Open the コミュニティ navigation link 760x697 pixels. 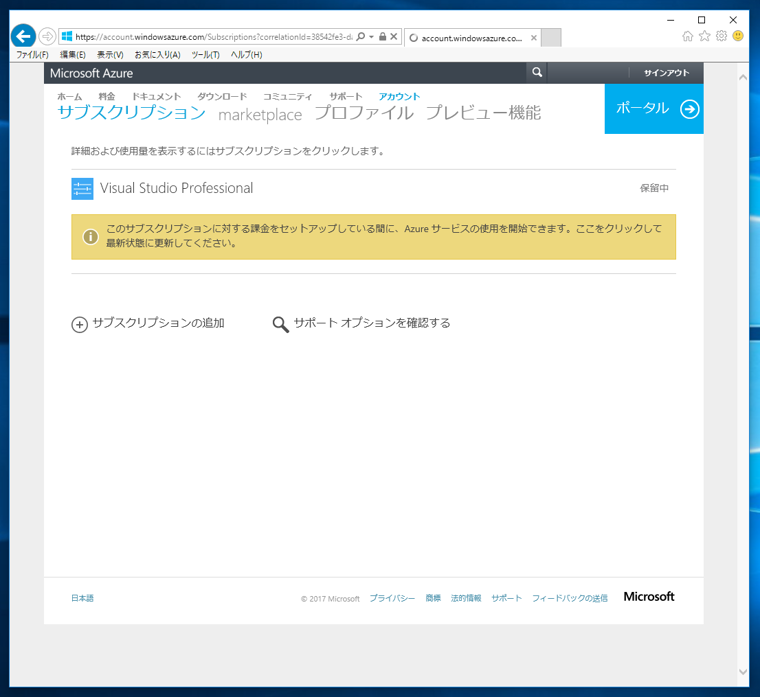click(x=287, y=96)
